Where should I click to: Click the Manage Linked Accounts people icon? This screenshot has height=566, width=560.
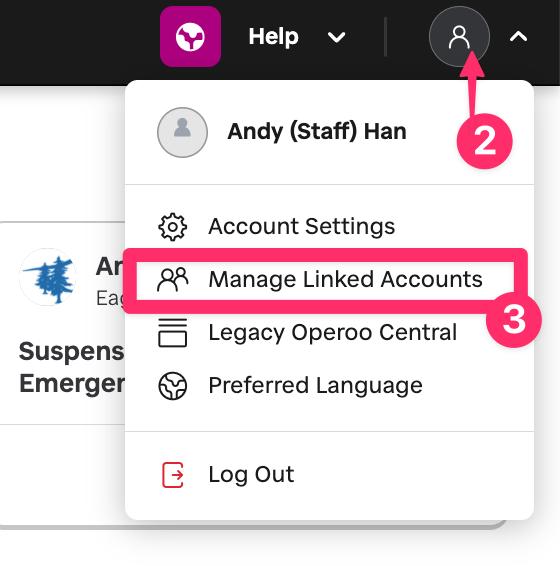pyautogui.click(x=173, y=279)
